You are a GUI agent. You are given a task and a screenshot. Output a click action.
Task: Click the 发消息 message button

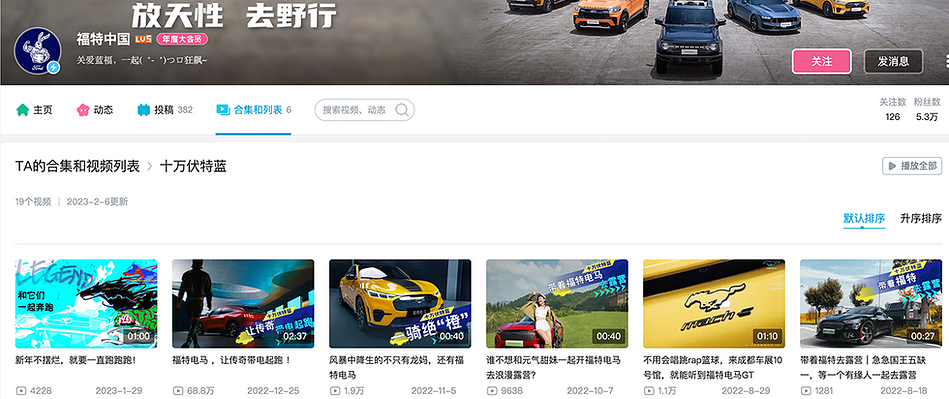click(893, 61)
